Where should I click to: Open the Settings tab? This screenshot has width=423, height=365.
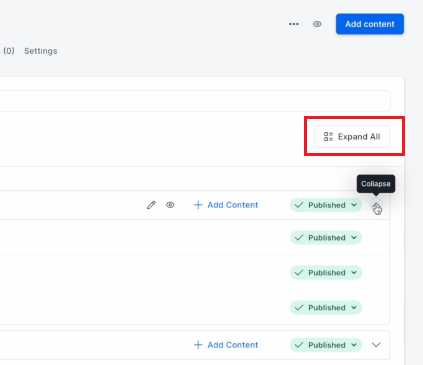pos(41,51)
